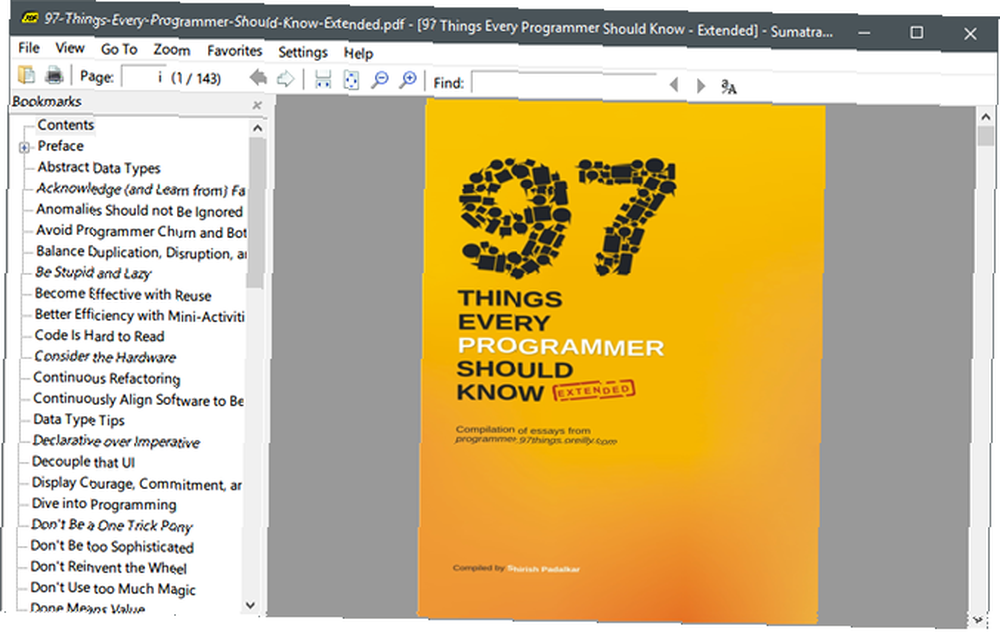Select Don't Be a One Trick Pony bookmark
Screen dimensions: 1000x632
[x=112, y=525]
